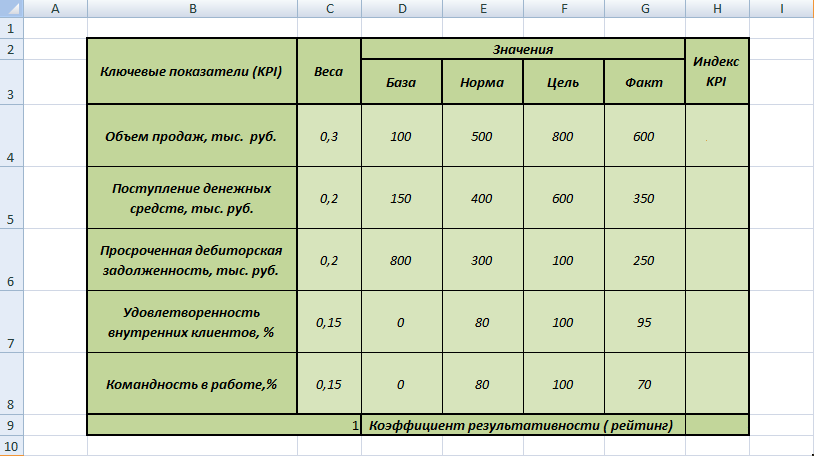Select the 'Факт' column heading cell
The height and width of the screenshot is (456, 814).
[x=644, y=82]
